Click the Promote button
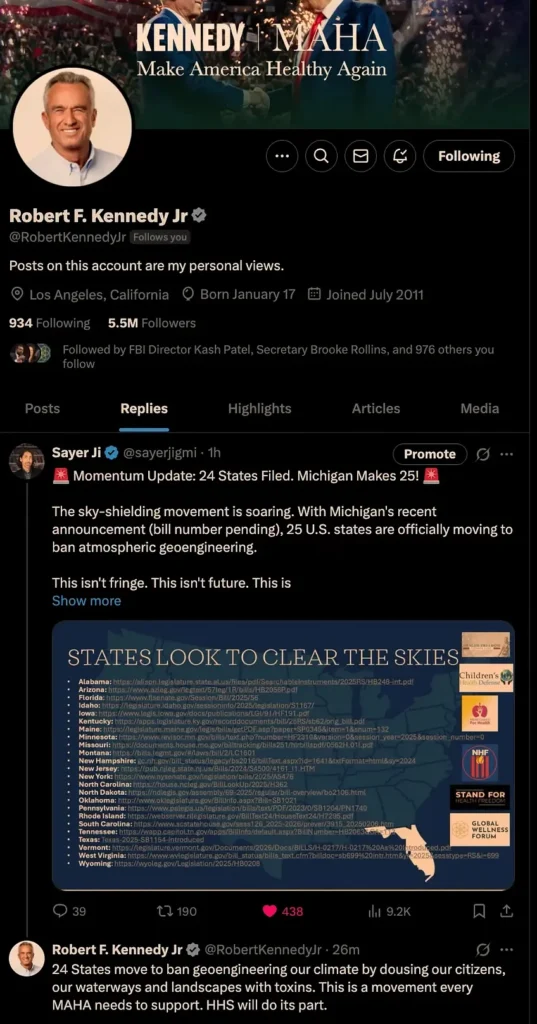 pyautogui.click(x=430, y=454)
